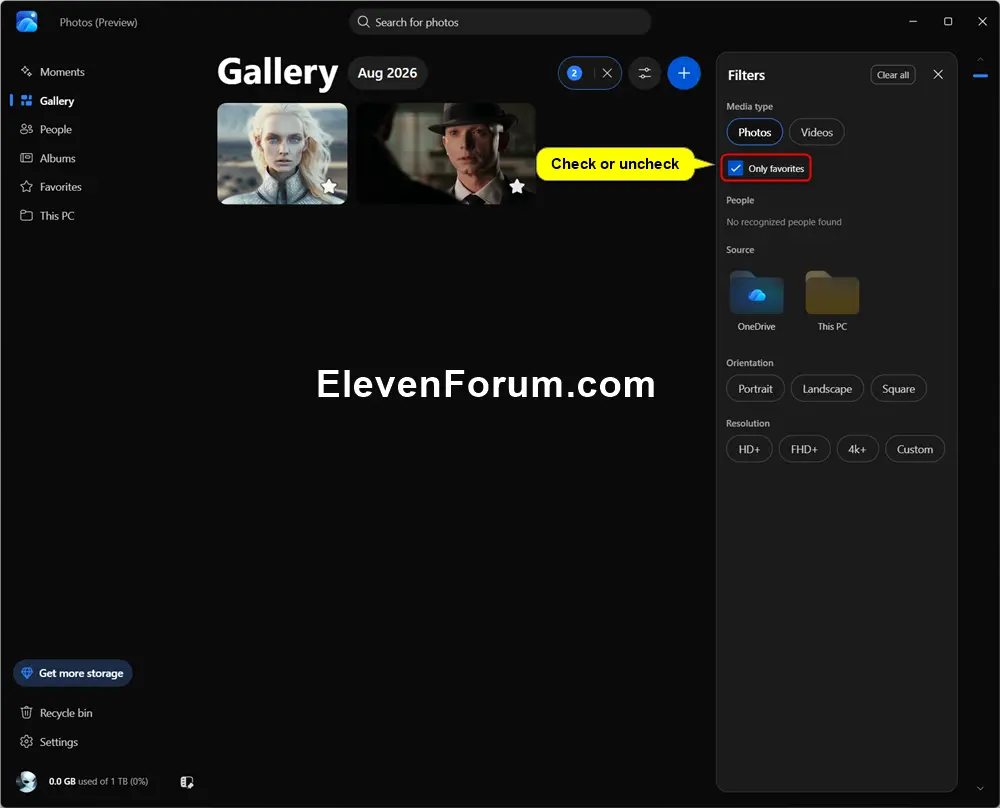Click the Photos app logo icon
Screen dimensions: 1000x808
pos(27,22)
